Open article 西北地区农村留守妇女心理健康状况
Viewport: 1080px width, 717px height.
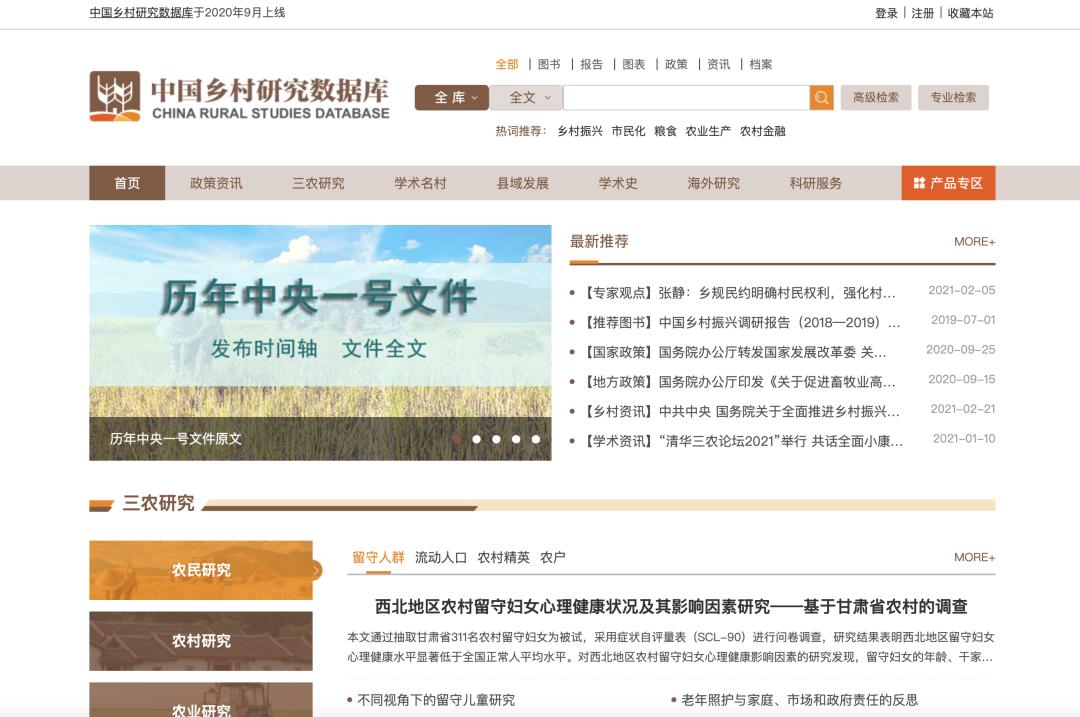point(671,607)
